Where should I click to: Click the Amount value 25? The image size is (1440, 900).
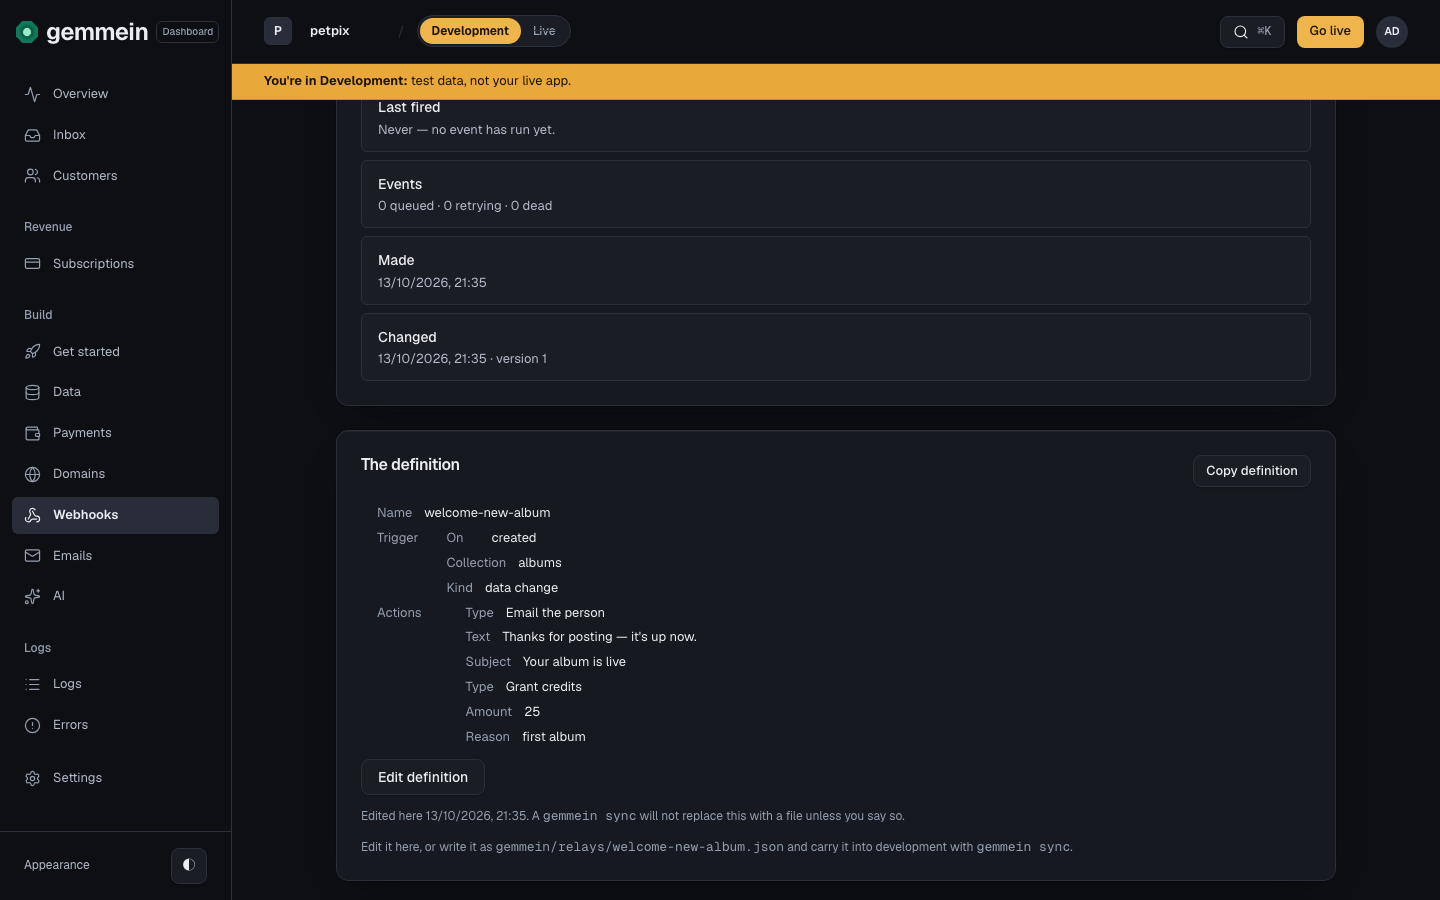pyautogui.click(x=532, y=712)
